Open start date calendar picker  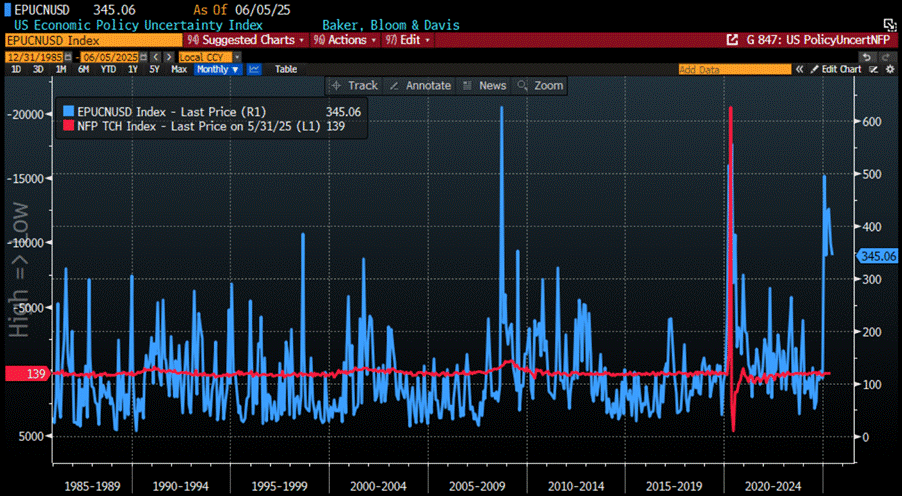coord(68,57)
